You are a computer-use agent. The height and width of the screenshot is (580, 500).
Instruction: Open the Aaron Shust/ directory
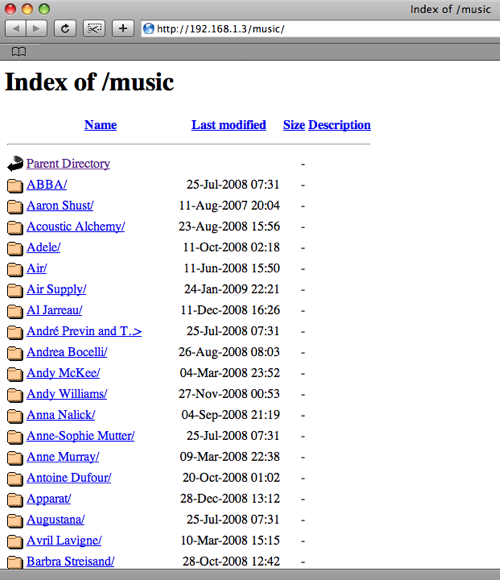(60, 205)
